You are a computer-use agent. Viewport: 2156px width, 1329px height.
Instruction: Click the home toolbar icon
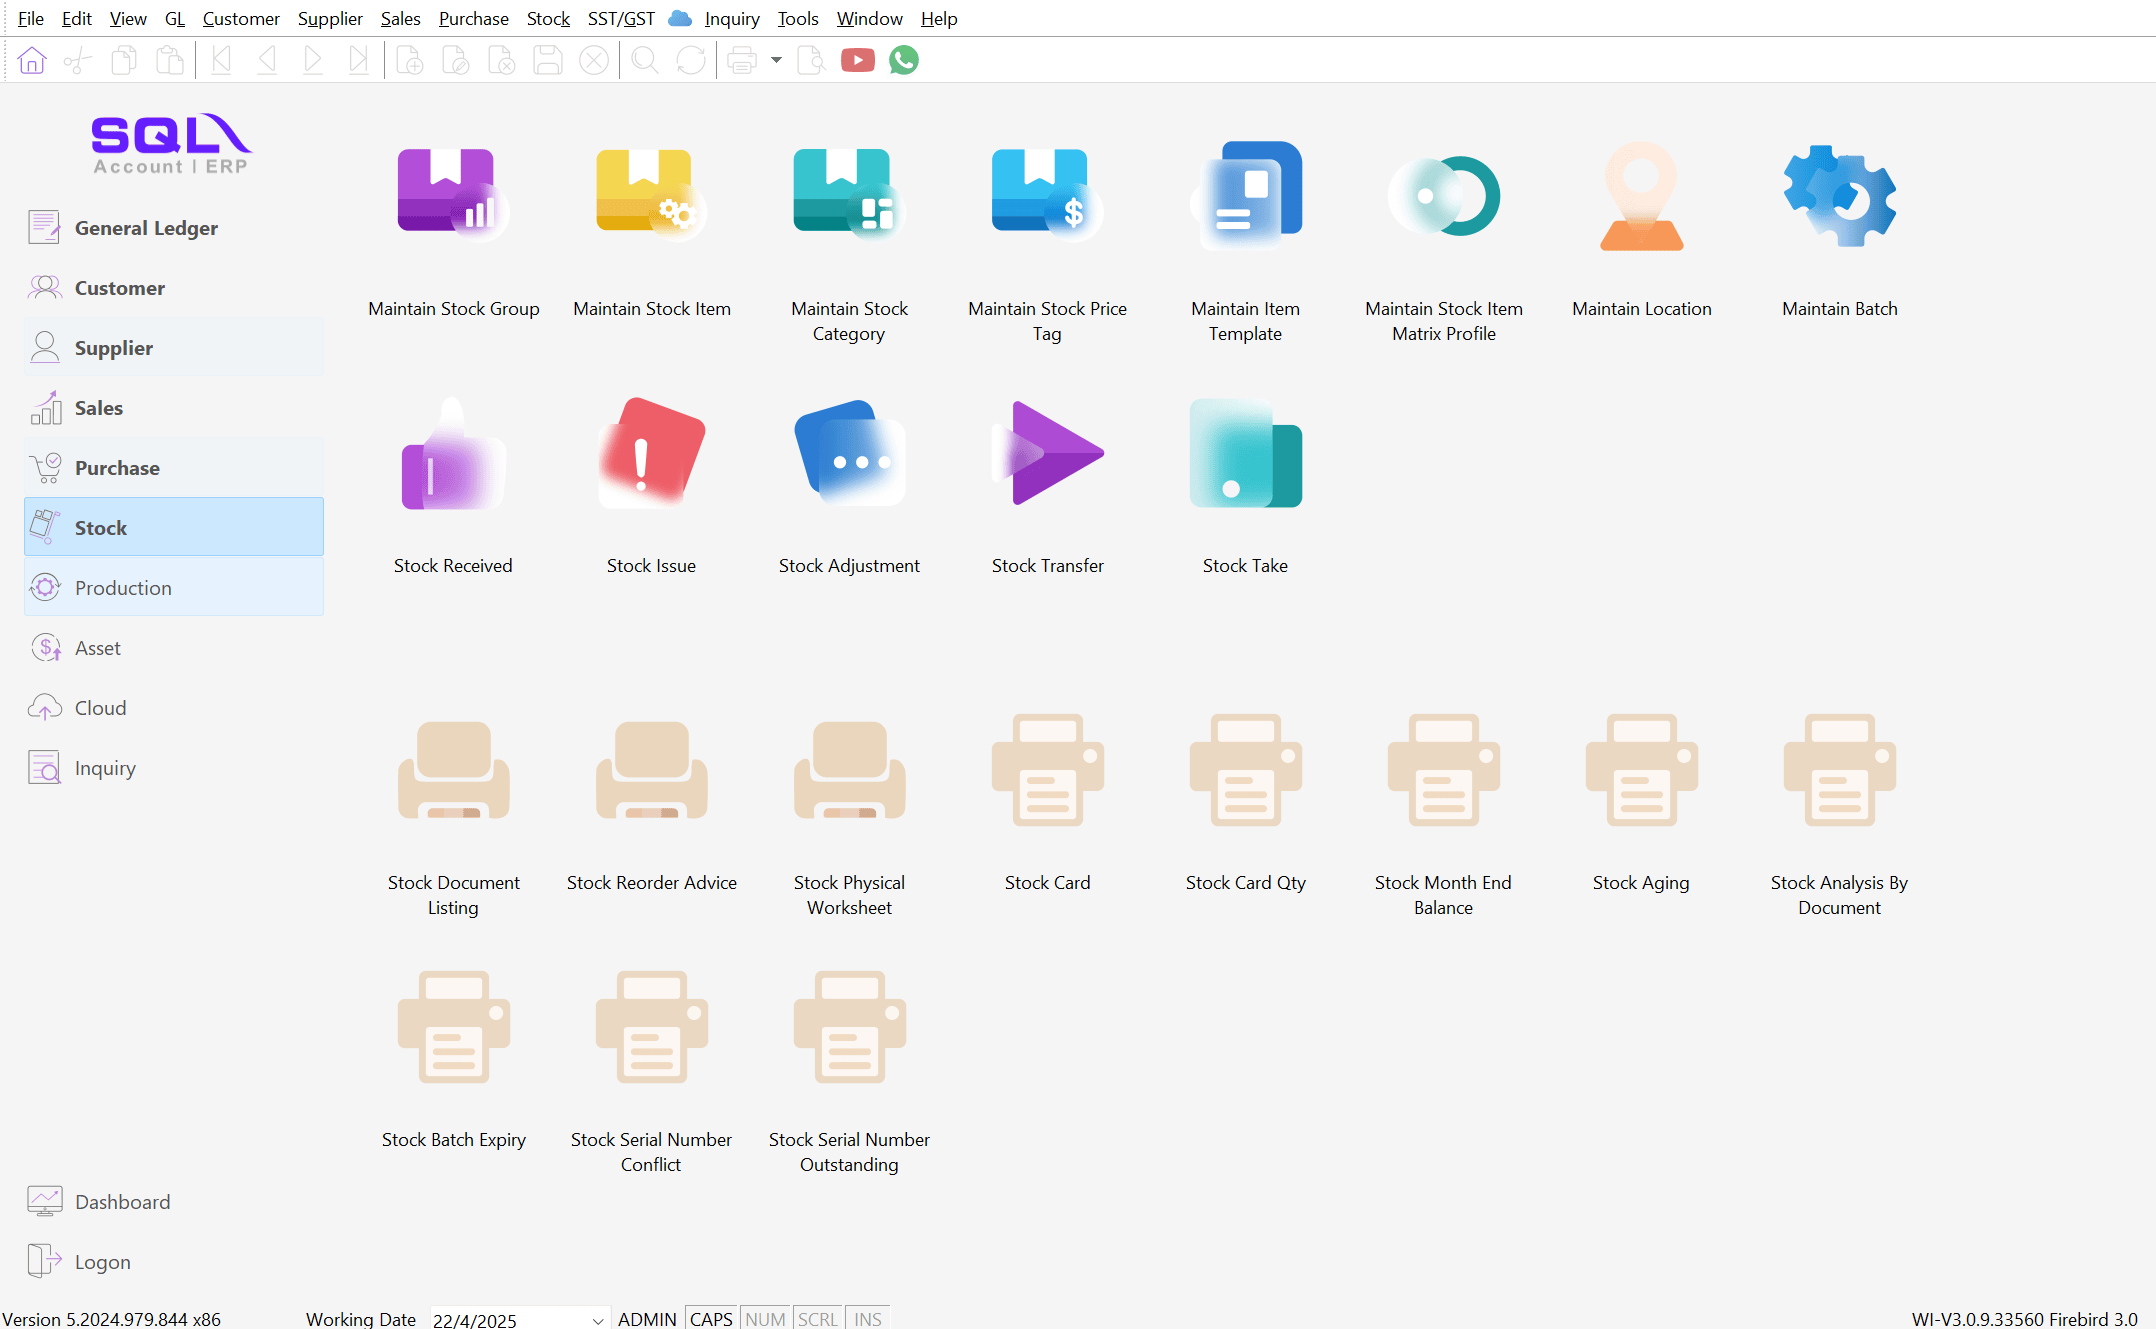pyautogui.click(x=32, y=61)
